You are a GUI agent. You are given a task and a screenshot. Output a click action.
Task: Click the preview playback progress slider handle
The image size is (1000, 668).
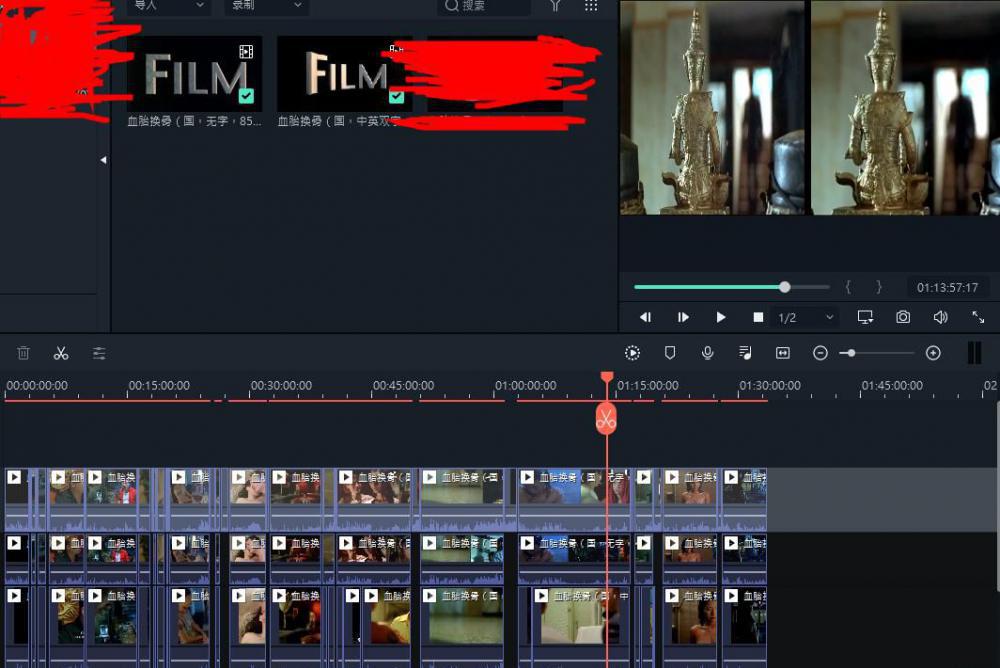click(x=785, y=287)
